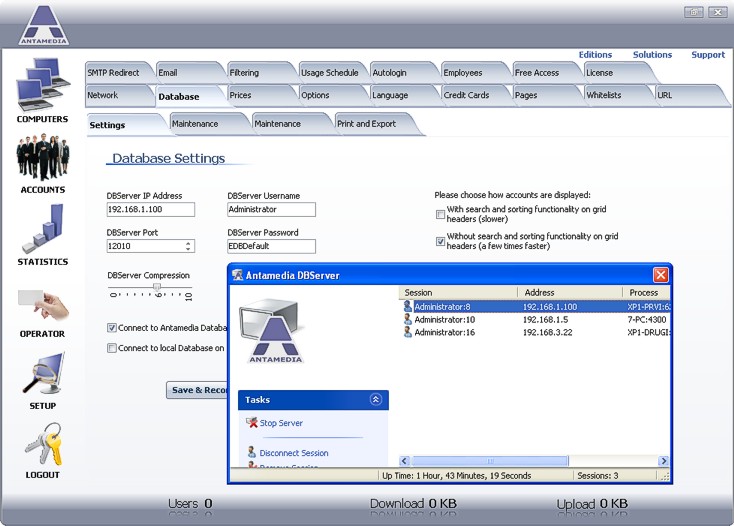Close the Antamedia DBServer window

click(661, 275)
